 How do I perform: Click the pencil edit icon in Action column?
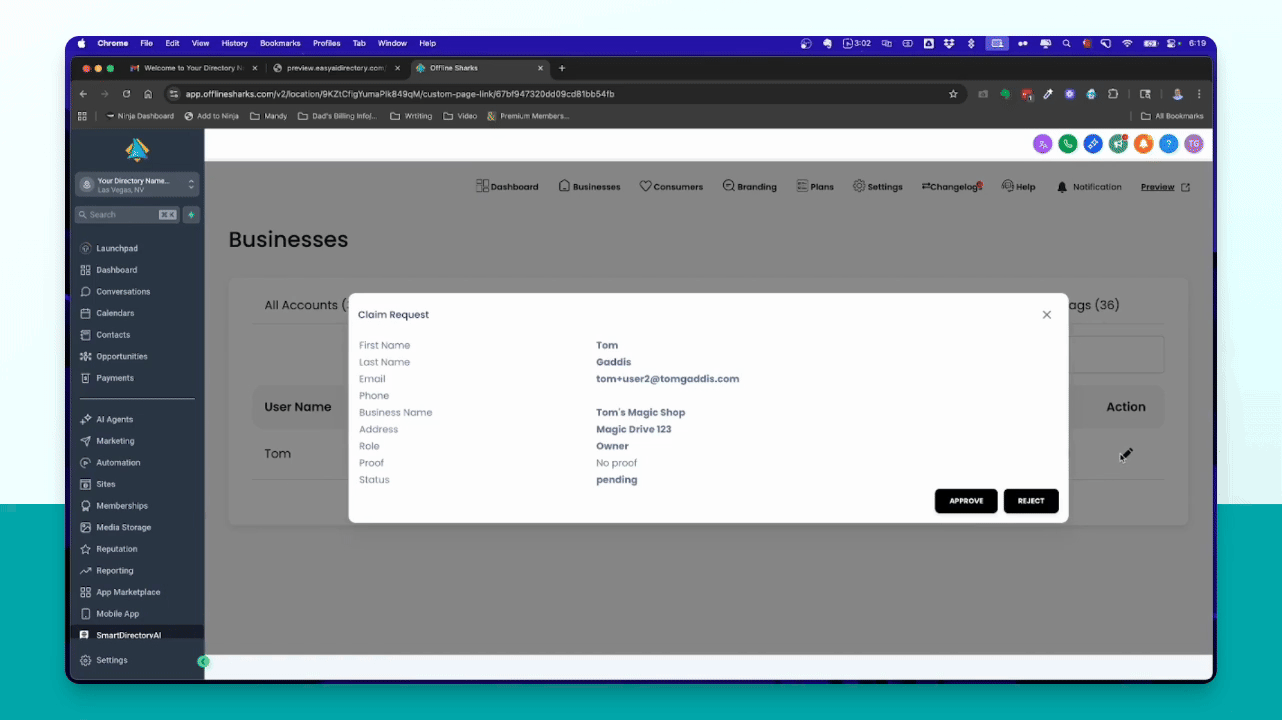(x=1125, y=455)
